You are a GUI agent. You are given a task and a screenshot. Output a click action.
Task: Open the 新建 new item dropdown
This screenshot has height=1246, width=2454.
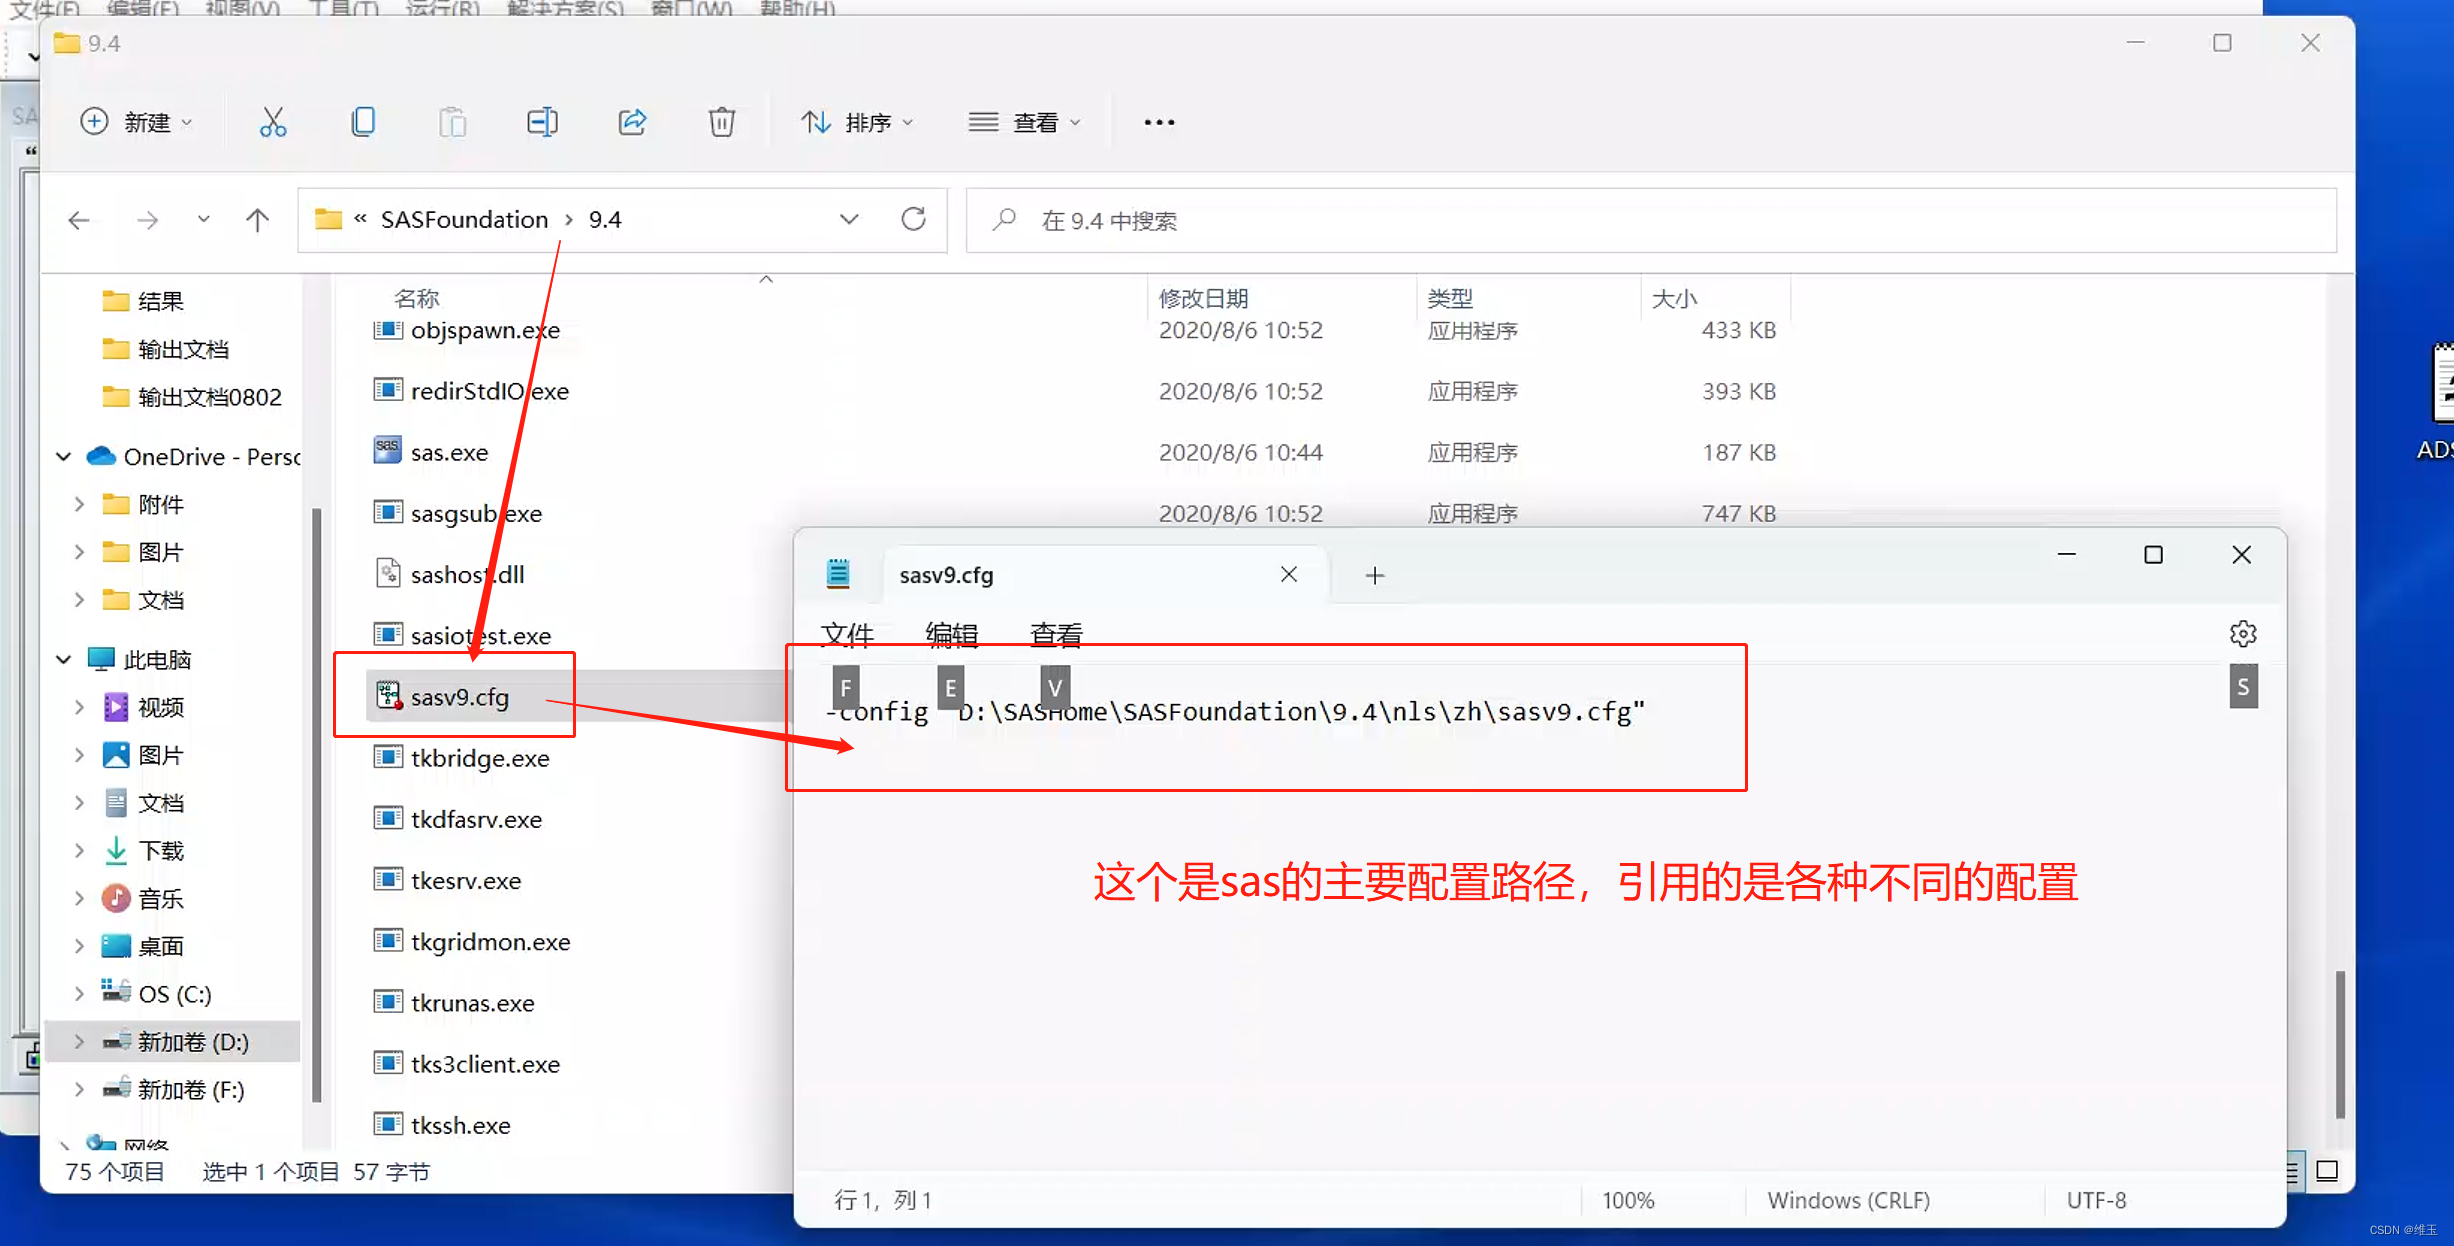(136, 122)
